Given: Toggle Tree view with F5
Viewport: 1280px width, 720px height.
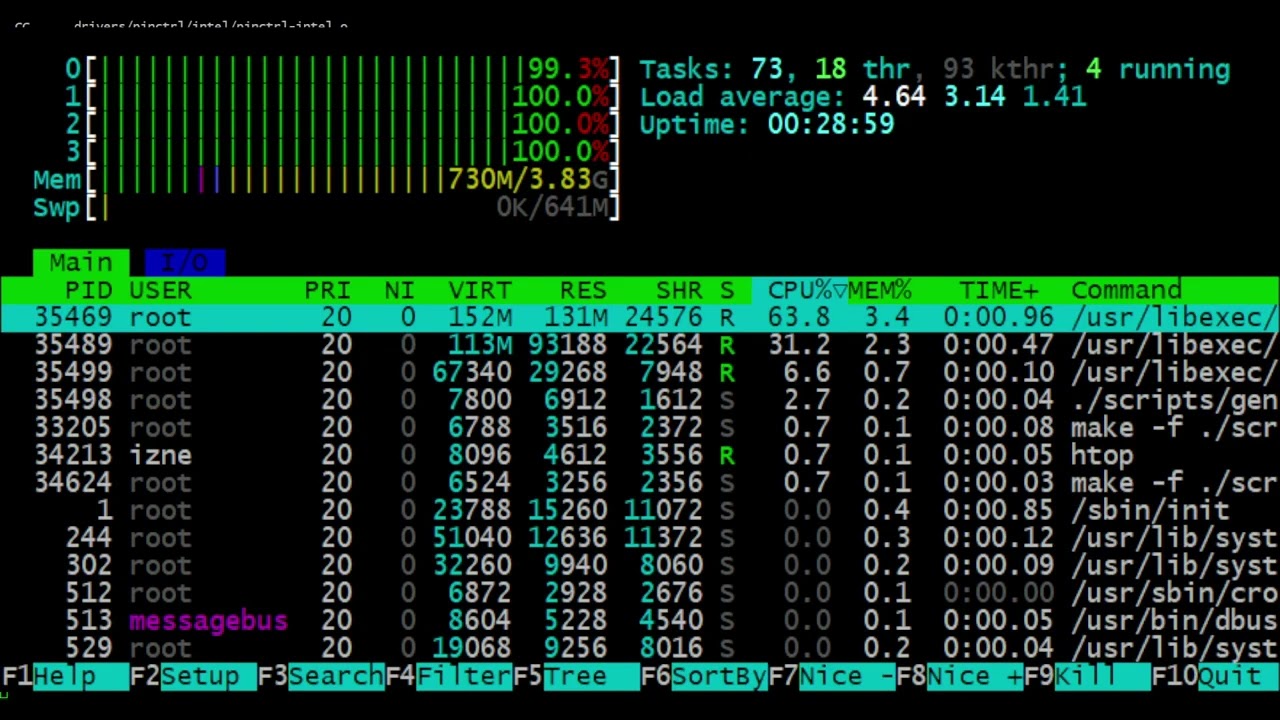Looking at the screenshot, I should pos(576,676).
